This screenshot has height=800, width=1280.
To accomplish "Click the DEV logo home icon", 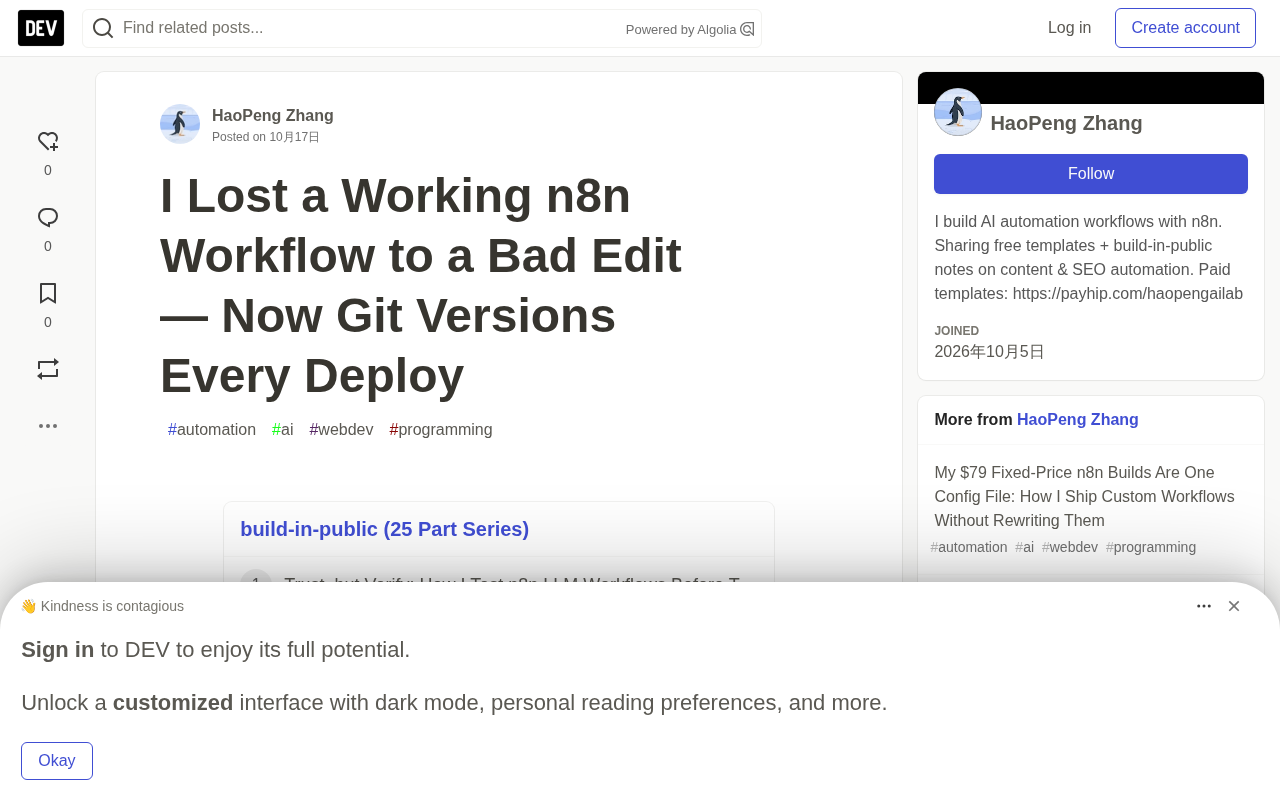I will point(41,28).
